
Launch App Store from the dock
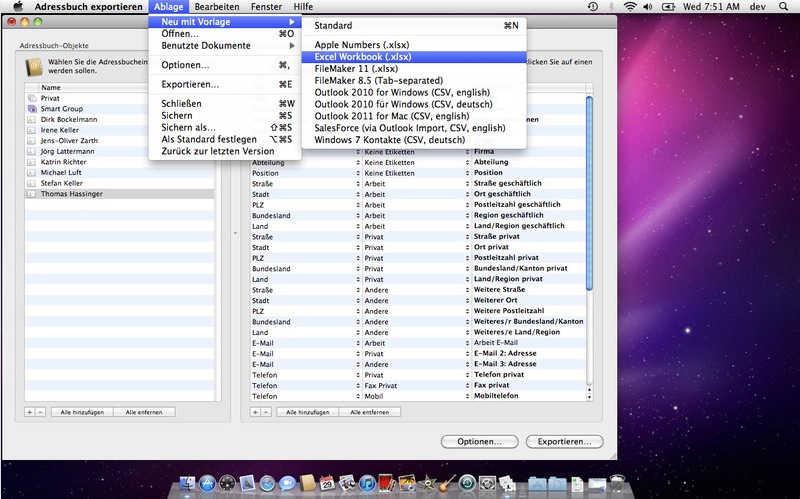[x=207, y=483]
